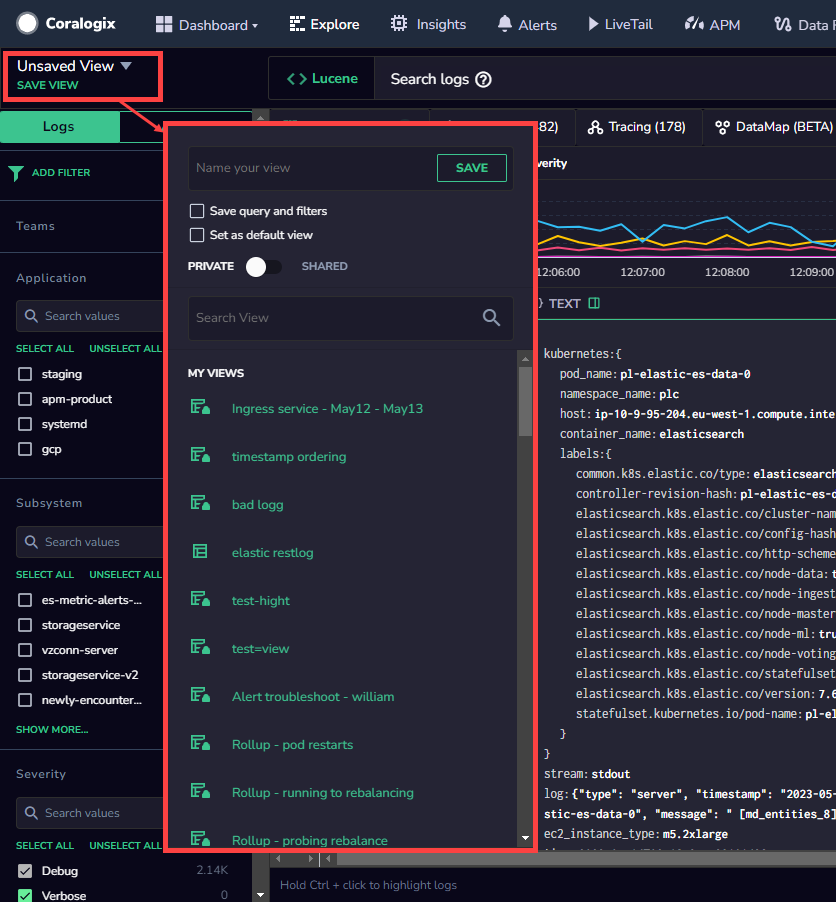The height and width of the screenshot is (902, 836).
Task: Click the SAVE VIEW link
Action: [x=48, y=85]
